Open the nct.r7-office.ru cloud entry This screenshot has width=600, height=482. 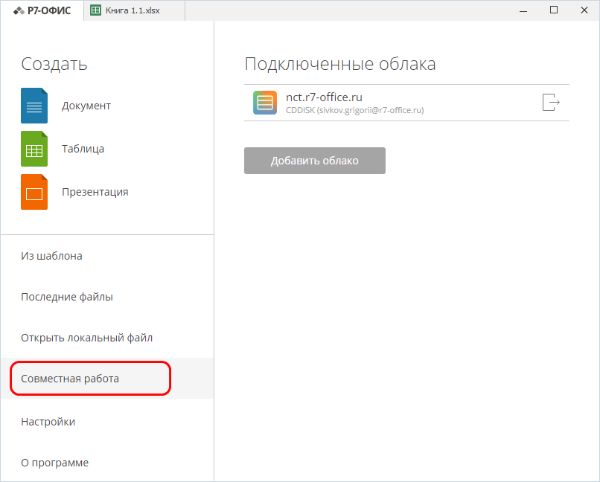tap(406, 103)
